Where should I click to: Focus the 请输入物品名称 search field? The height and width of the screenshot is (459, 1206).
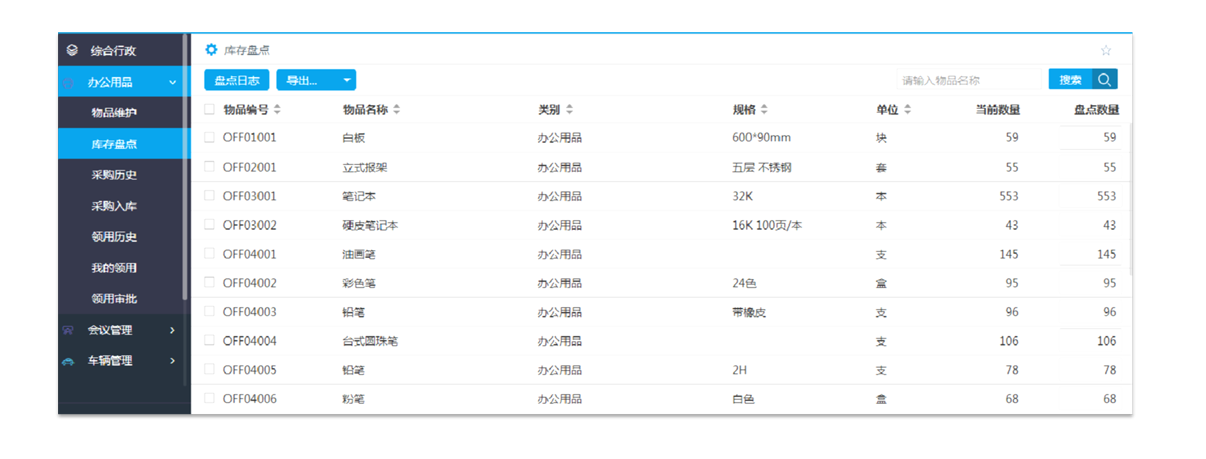[x=970, y=80]
